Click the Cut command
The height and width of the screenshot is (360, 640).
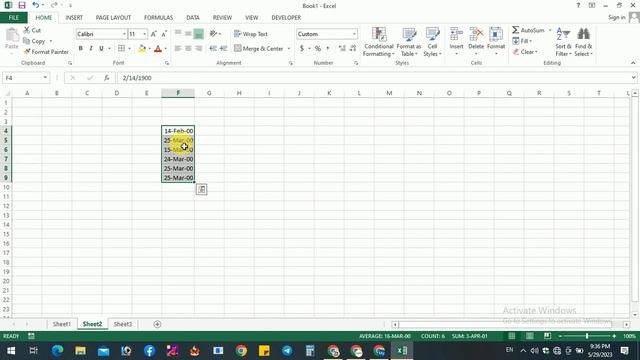[x=32, y=30]
